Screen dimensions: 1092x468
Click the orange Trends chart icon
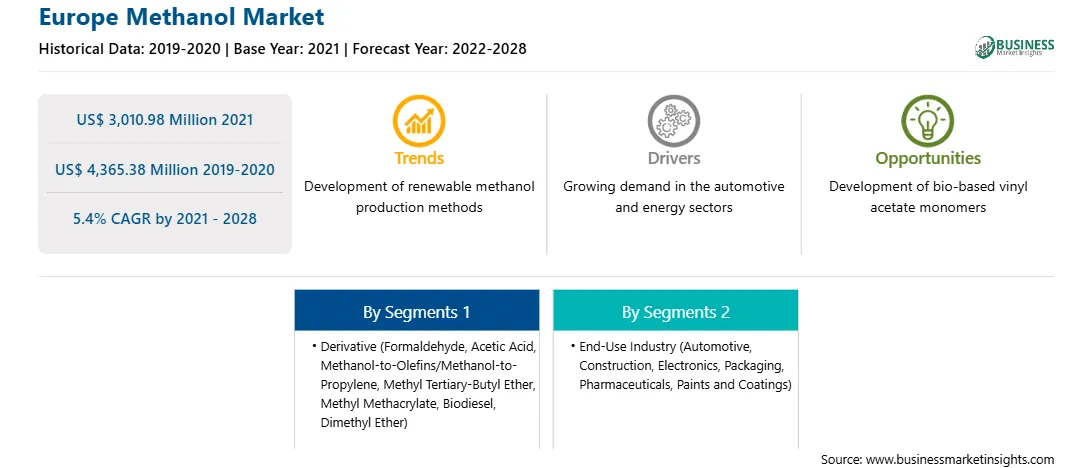[x=419, y=120]
